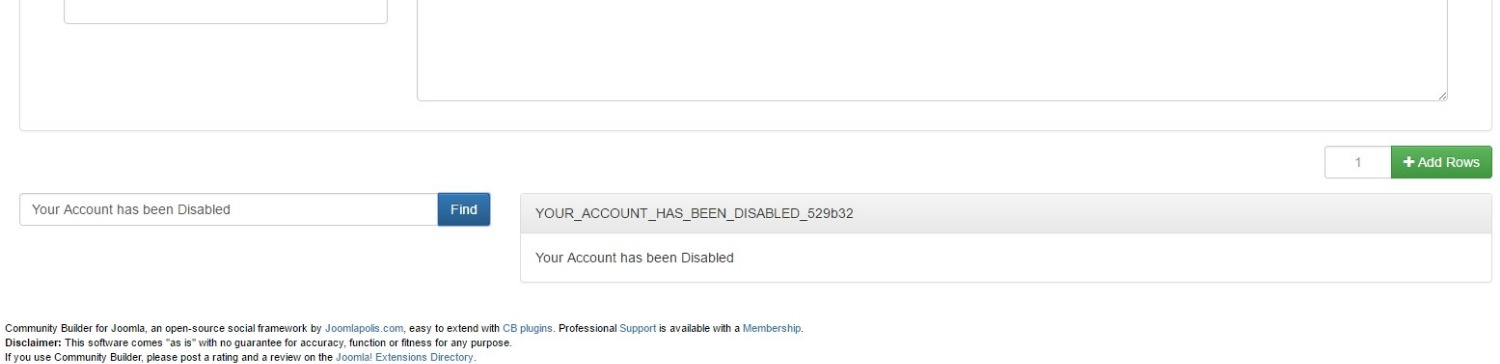Open the Joomlapolis.com link
1500x364 pixels.
(x=364, y=328)
